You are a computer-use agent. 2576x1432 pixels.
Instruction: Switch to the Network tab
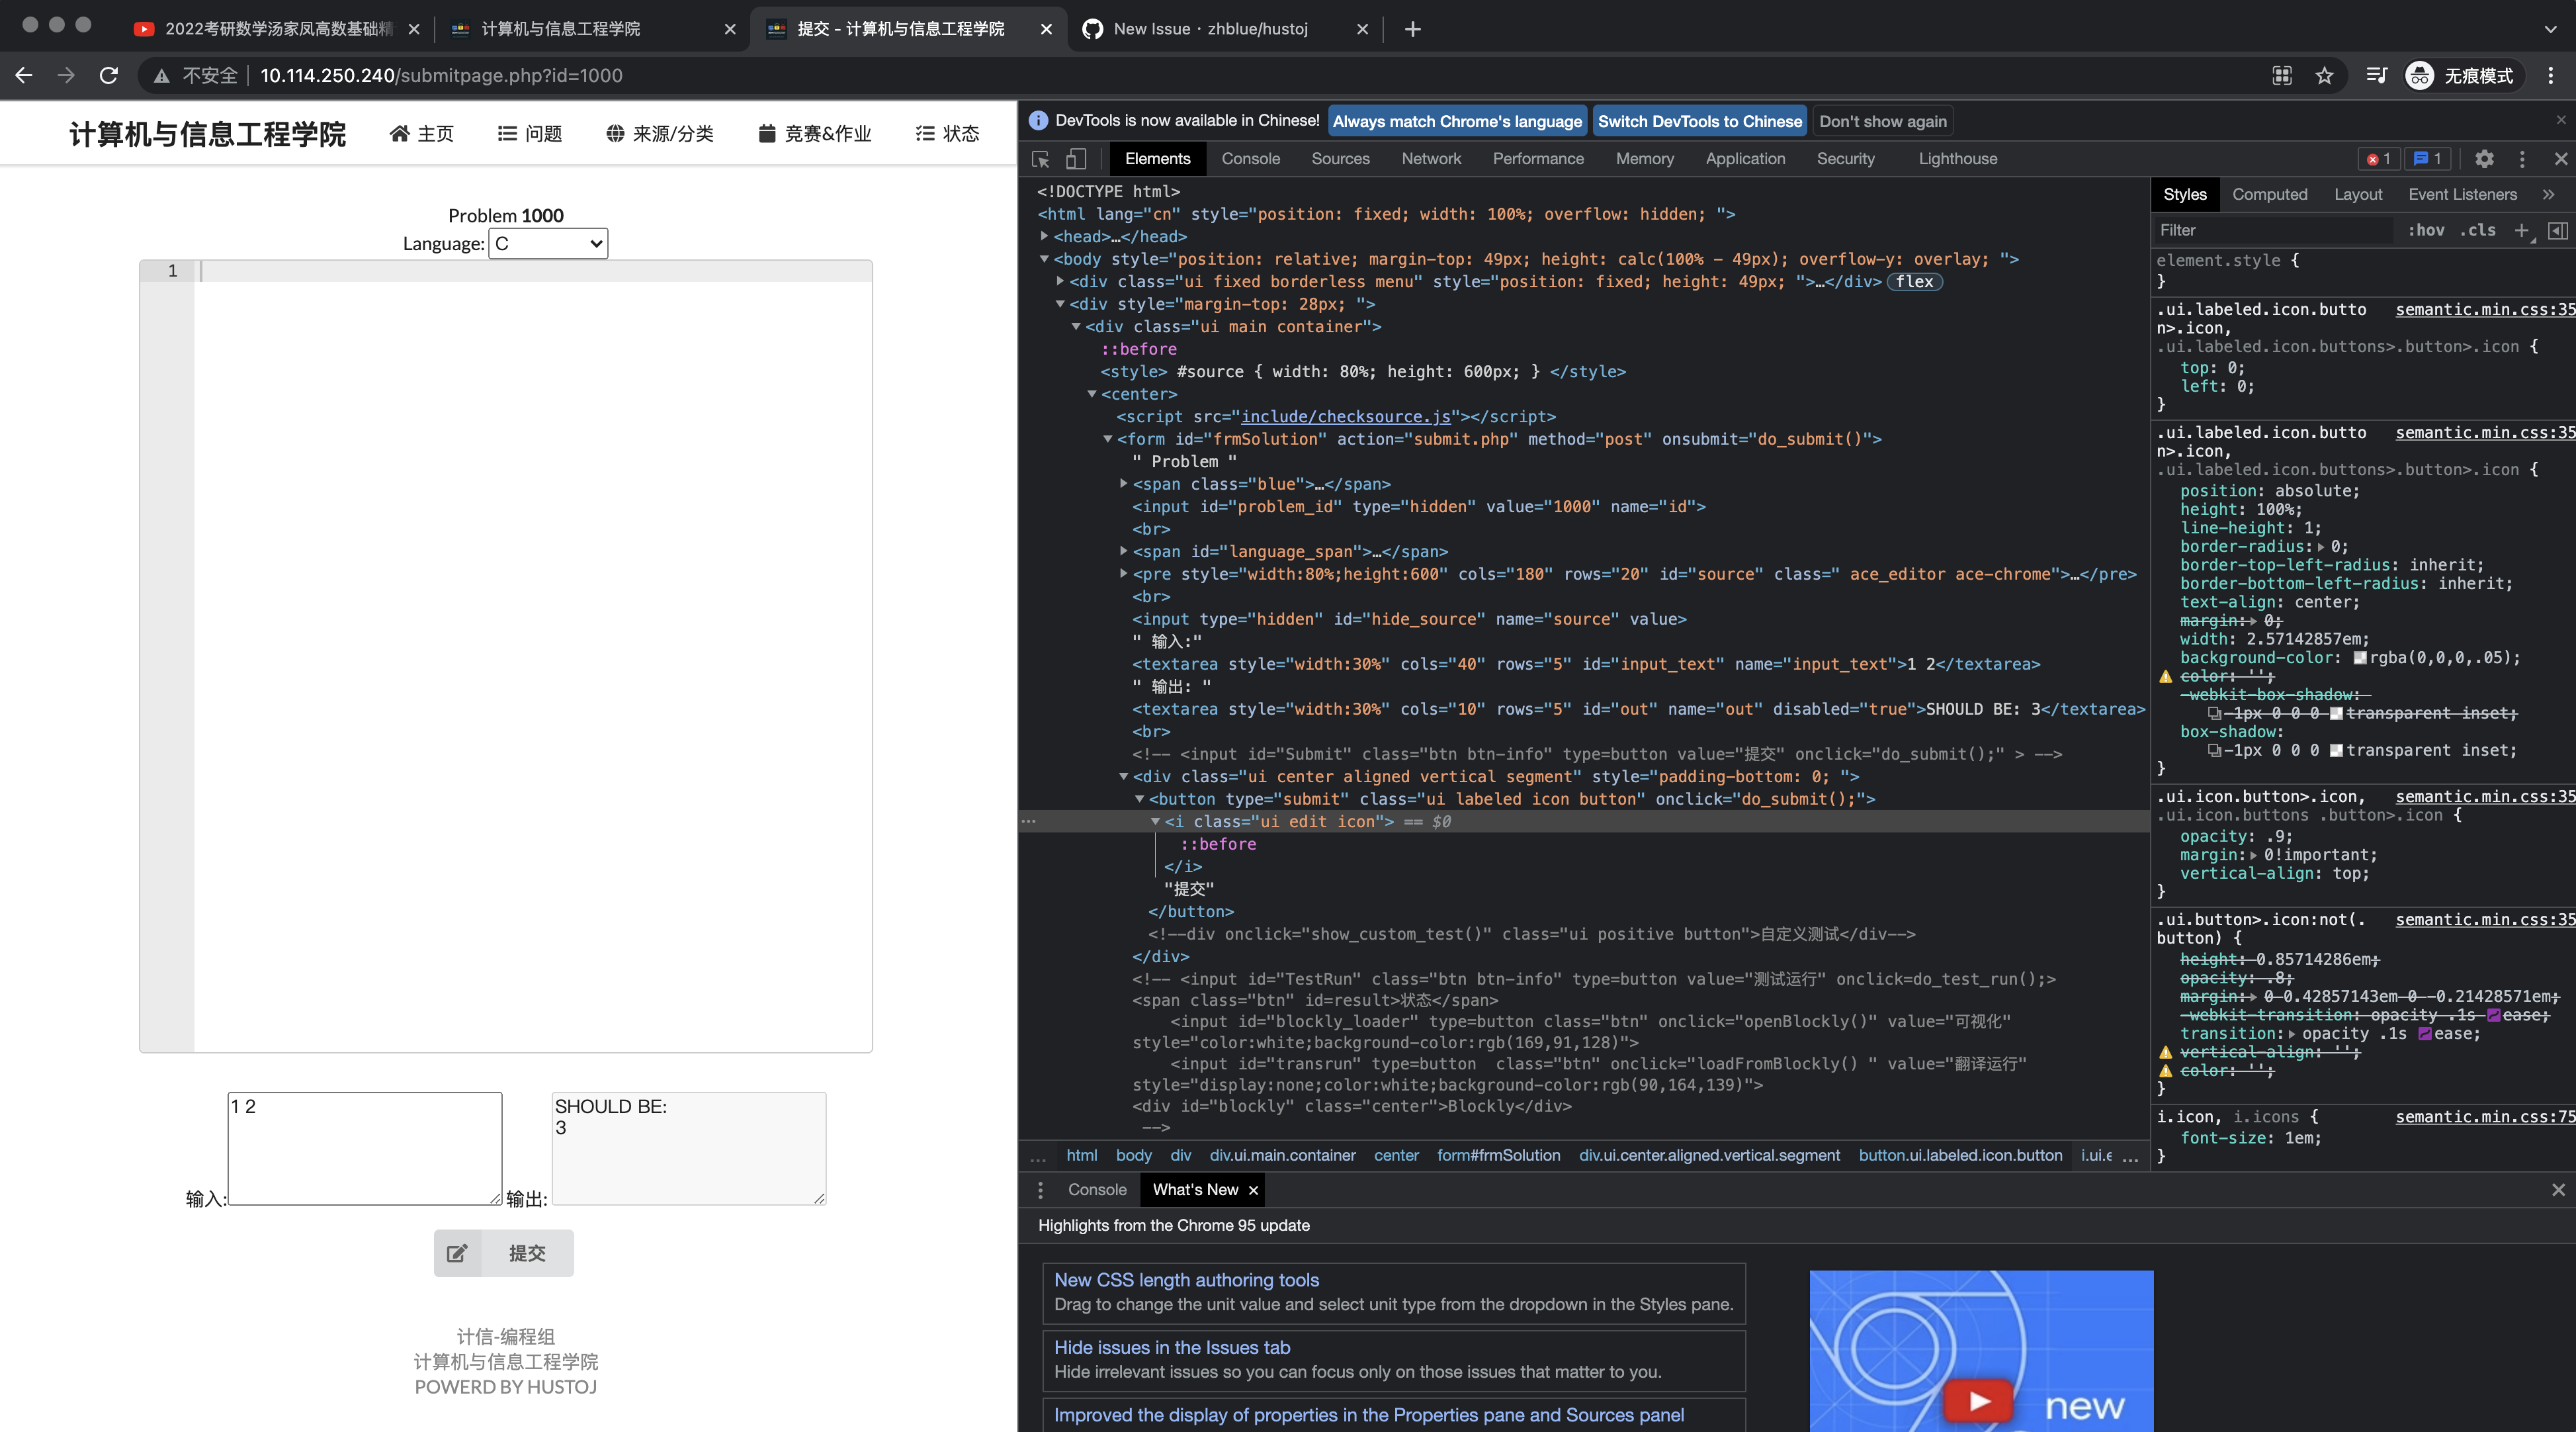(1430, 159)
